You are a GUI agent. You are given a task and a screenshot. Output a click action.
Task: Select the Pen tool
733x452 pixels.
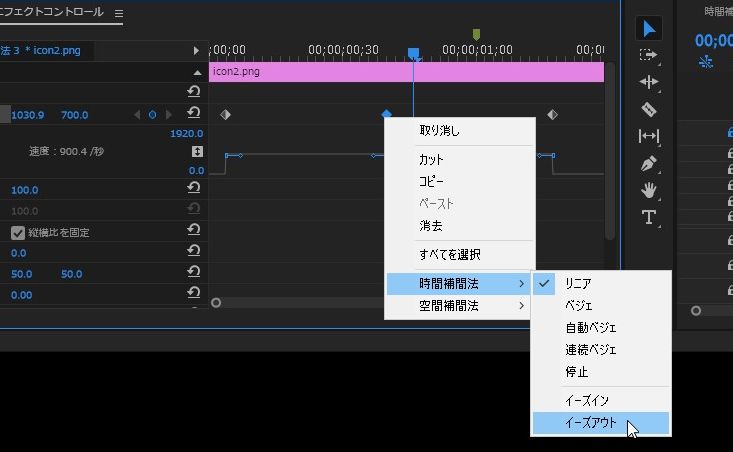pos(648,163)
